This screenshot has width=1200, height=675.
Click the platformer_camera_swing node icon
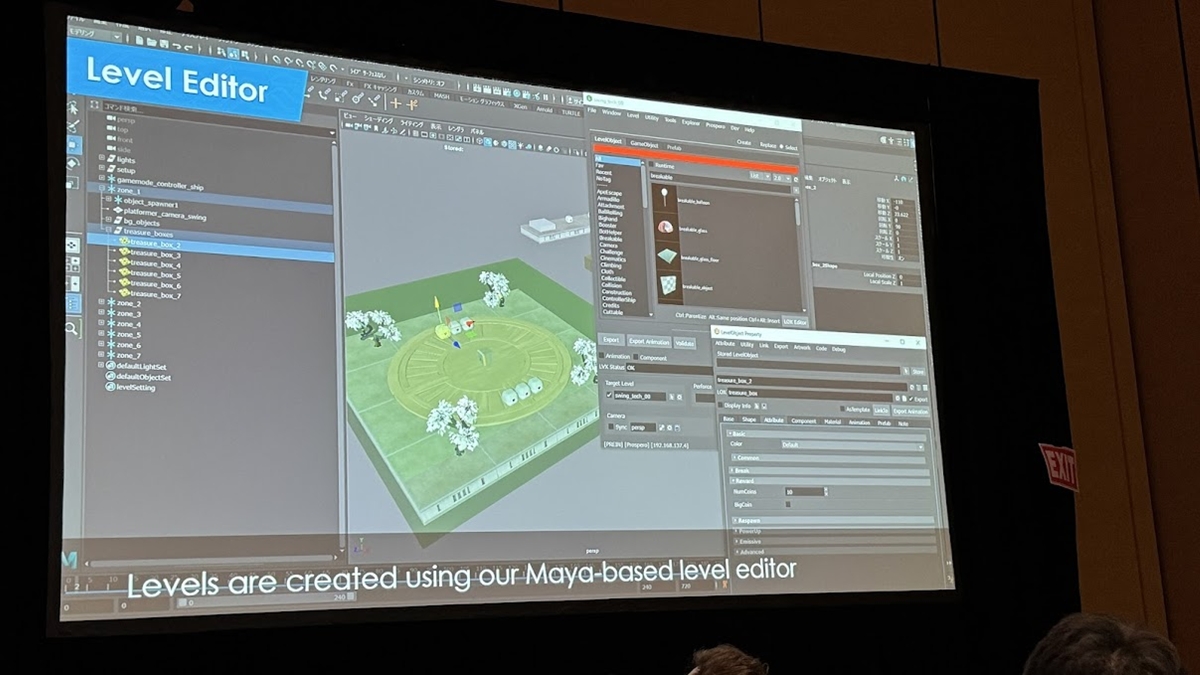118,211
